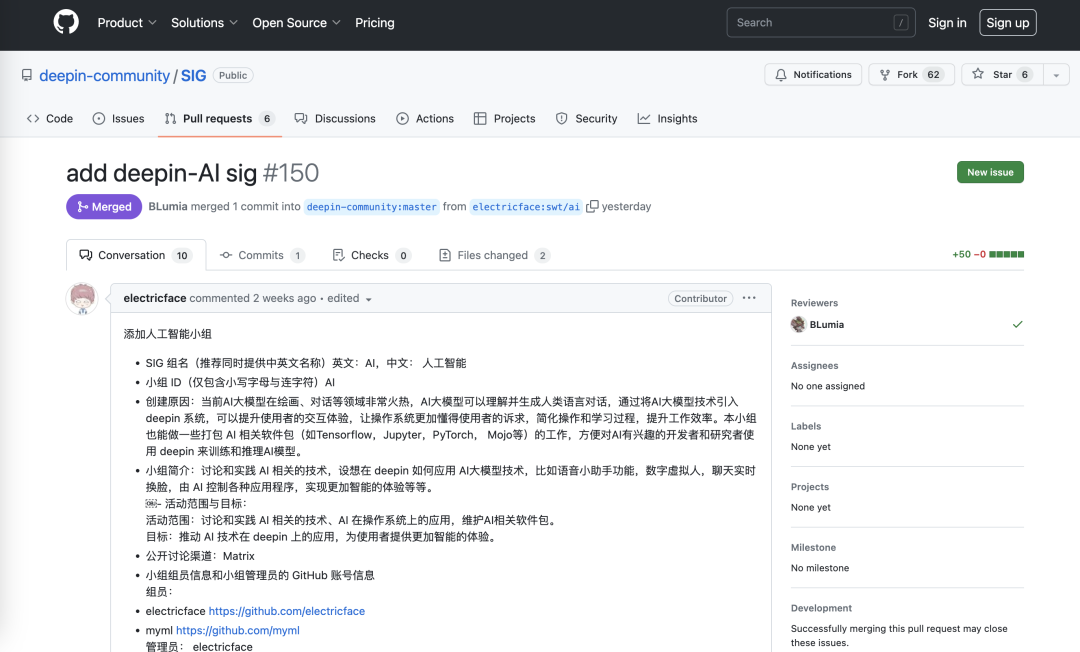Open the Discussions tab

click(335, 118)
